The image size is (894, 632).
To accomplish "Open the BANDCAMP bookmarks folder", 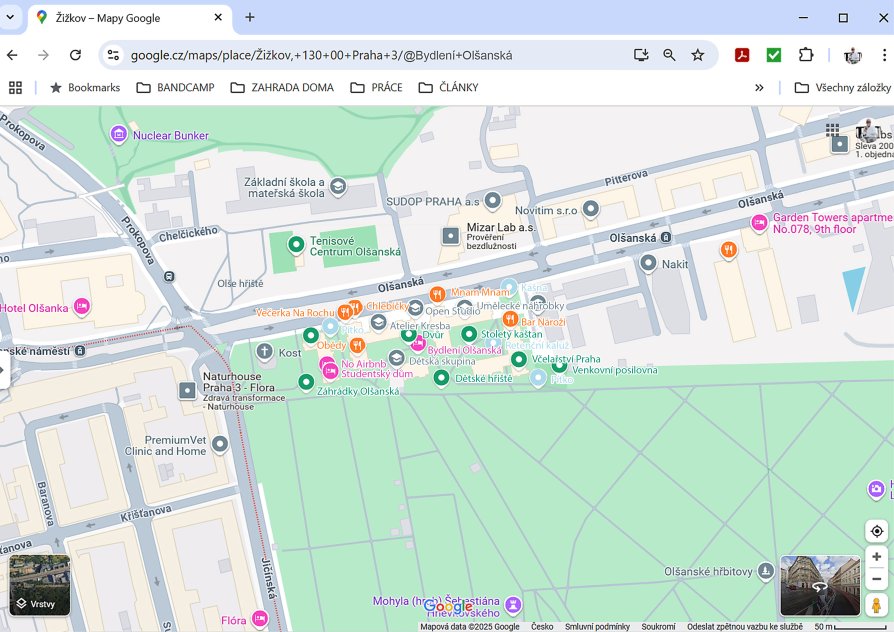I will [x=176, y=87].
